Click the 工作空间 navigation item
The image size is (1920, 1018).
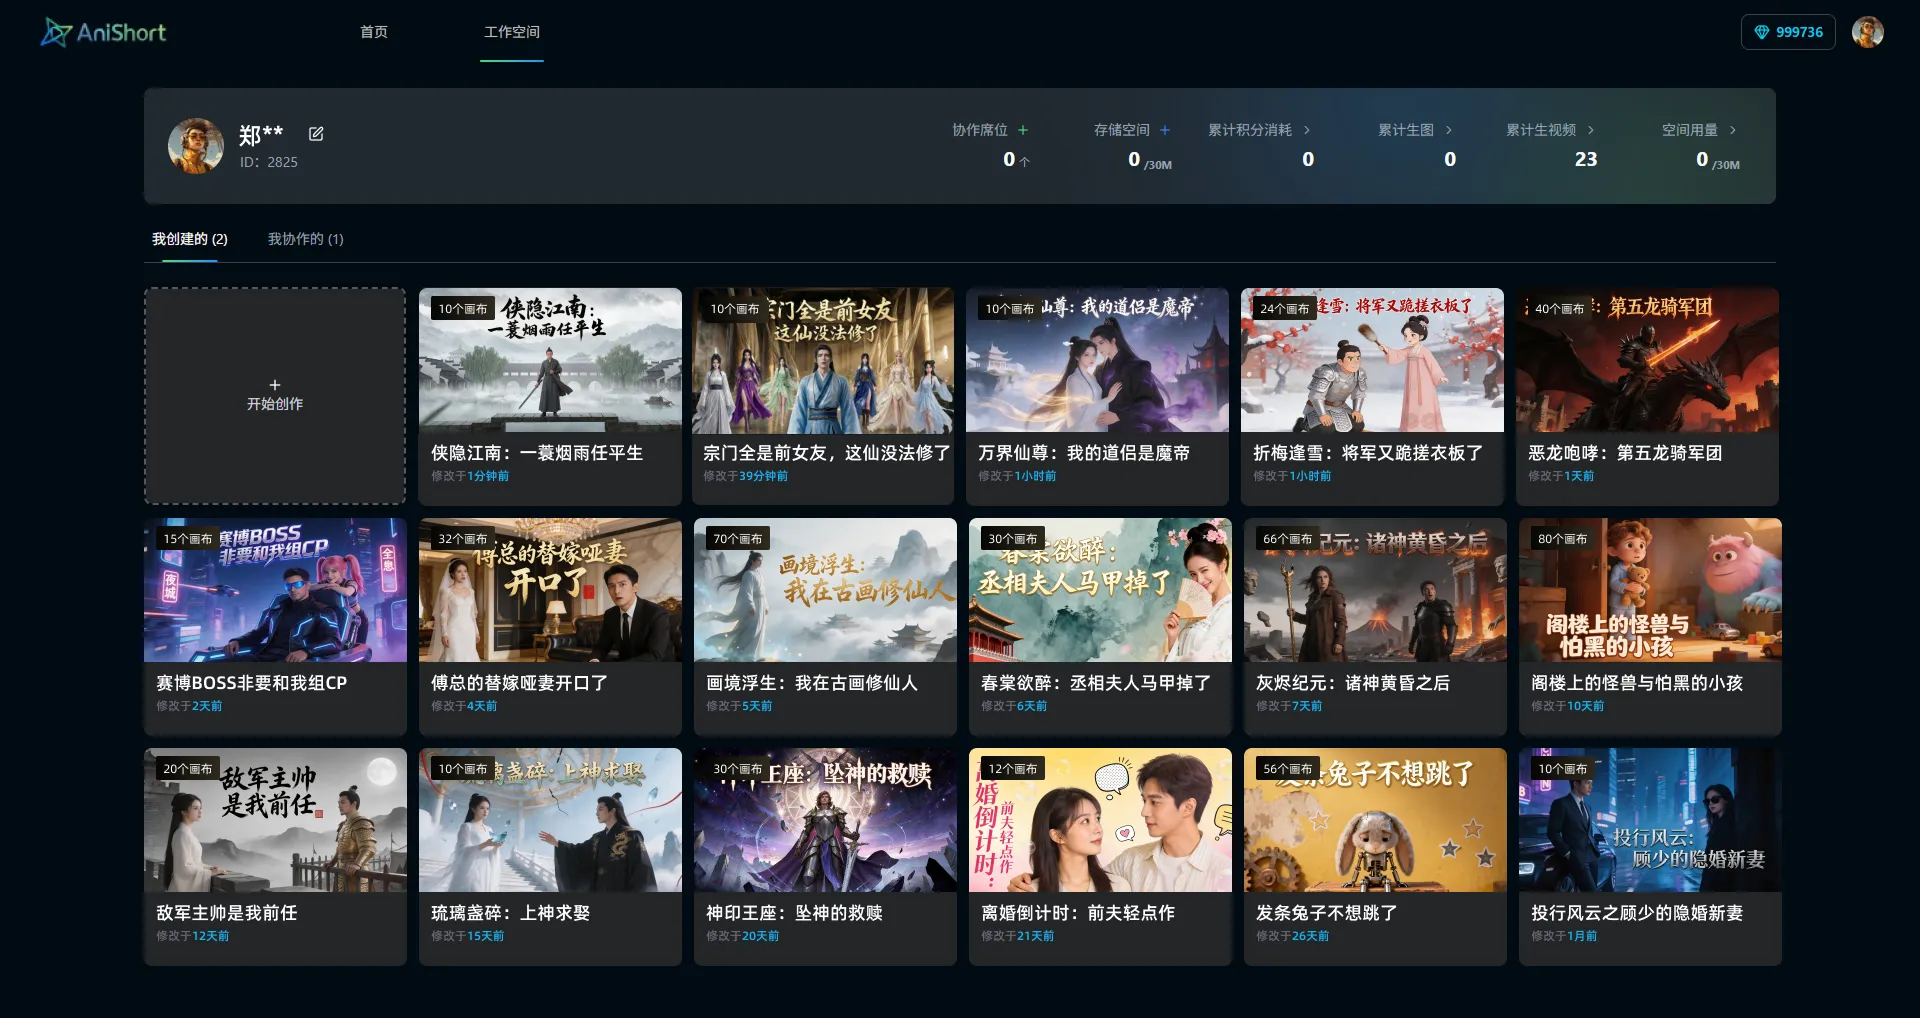512,31
